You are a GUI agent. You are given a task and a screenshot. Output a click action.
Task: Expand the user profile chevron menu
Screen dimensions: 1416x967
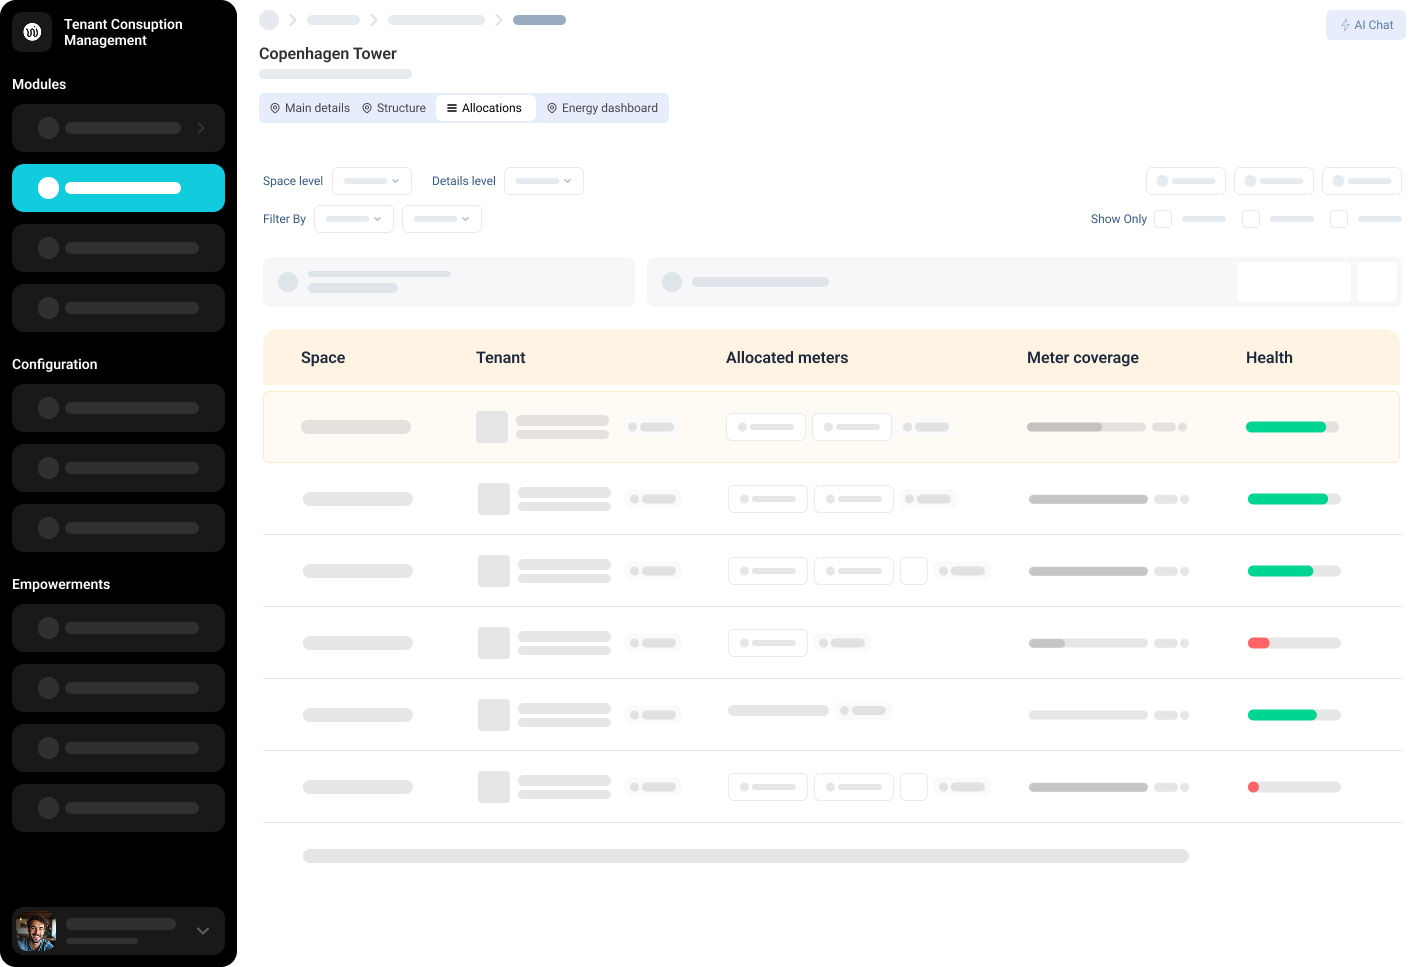click(x=203, y=931)
